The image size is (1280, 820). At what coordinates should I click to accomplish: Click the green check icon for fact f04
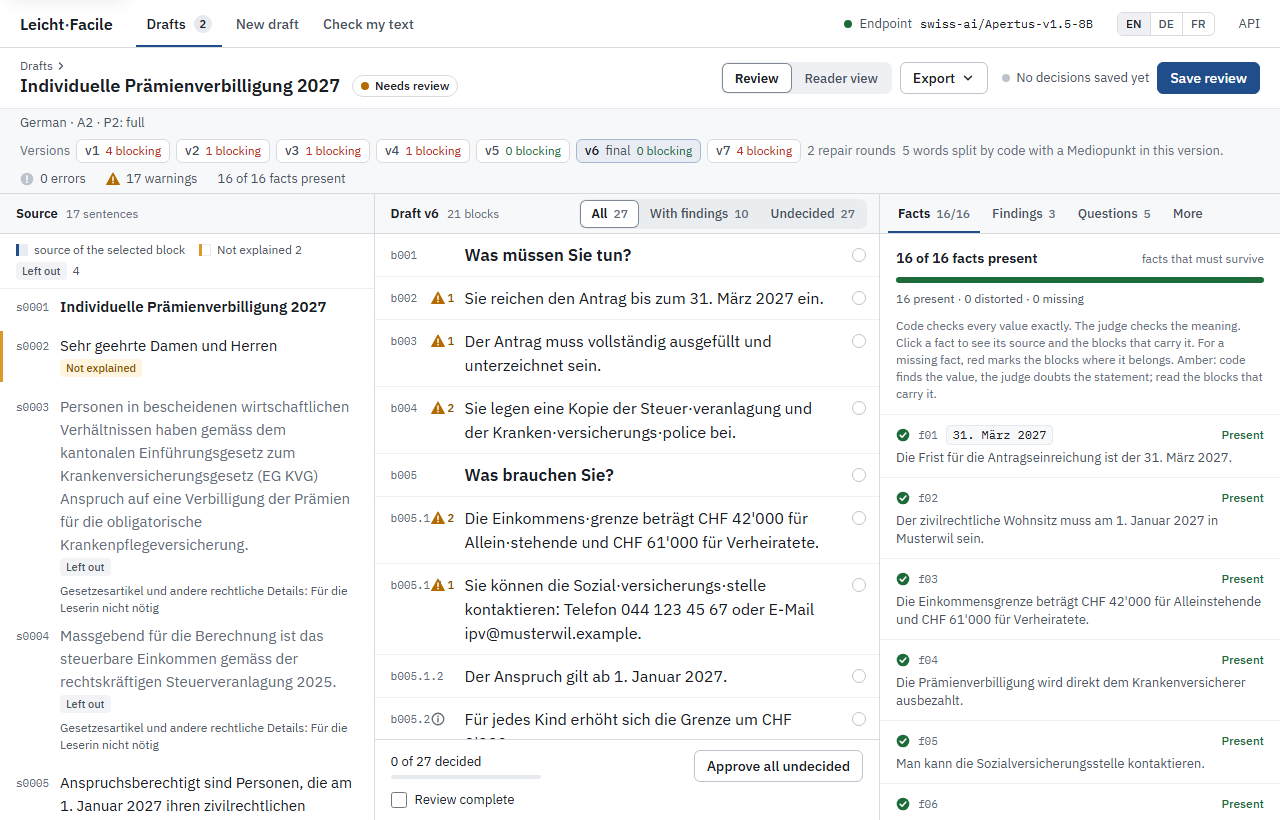point(903,660)
